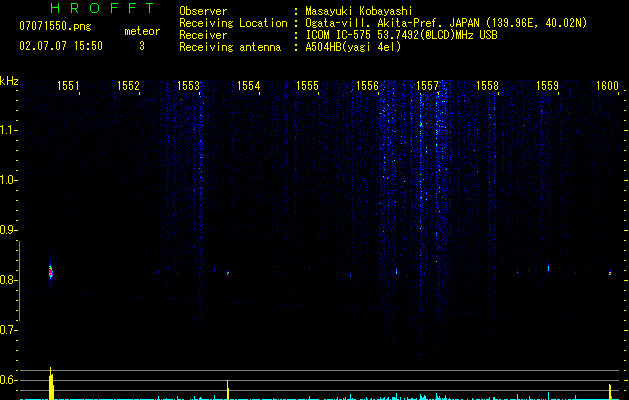Click the 1552 time marker
The image size is (629, 400).
coord(128,86)
